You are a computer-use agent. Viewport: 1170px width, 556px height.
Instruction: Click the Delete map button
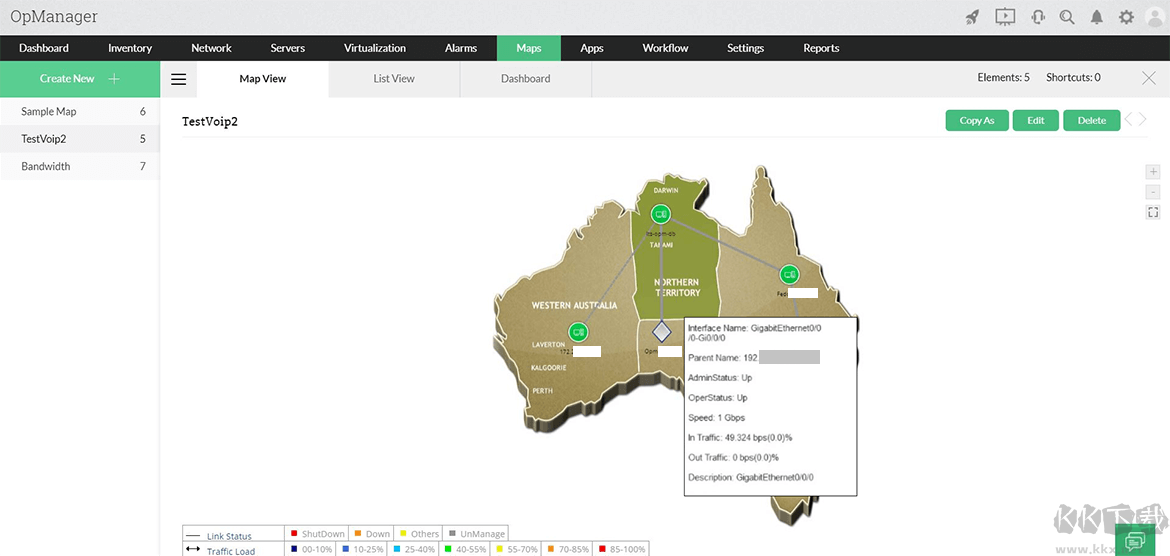tap(1092, 120)
